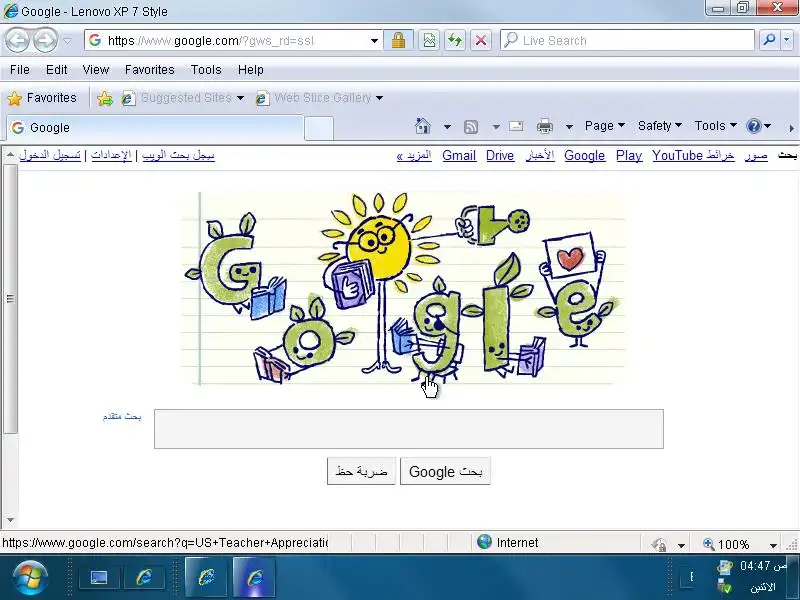Click the بحث Google search button
Image resolution: width=800 pixels, height=600 pixels.
pos(445,471)
